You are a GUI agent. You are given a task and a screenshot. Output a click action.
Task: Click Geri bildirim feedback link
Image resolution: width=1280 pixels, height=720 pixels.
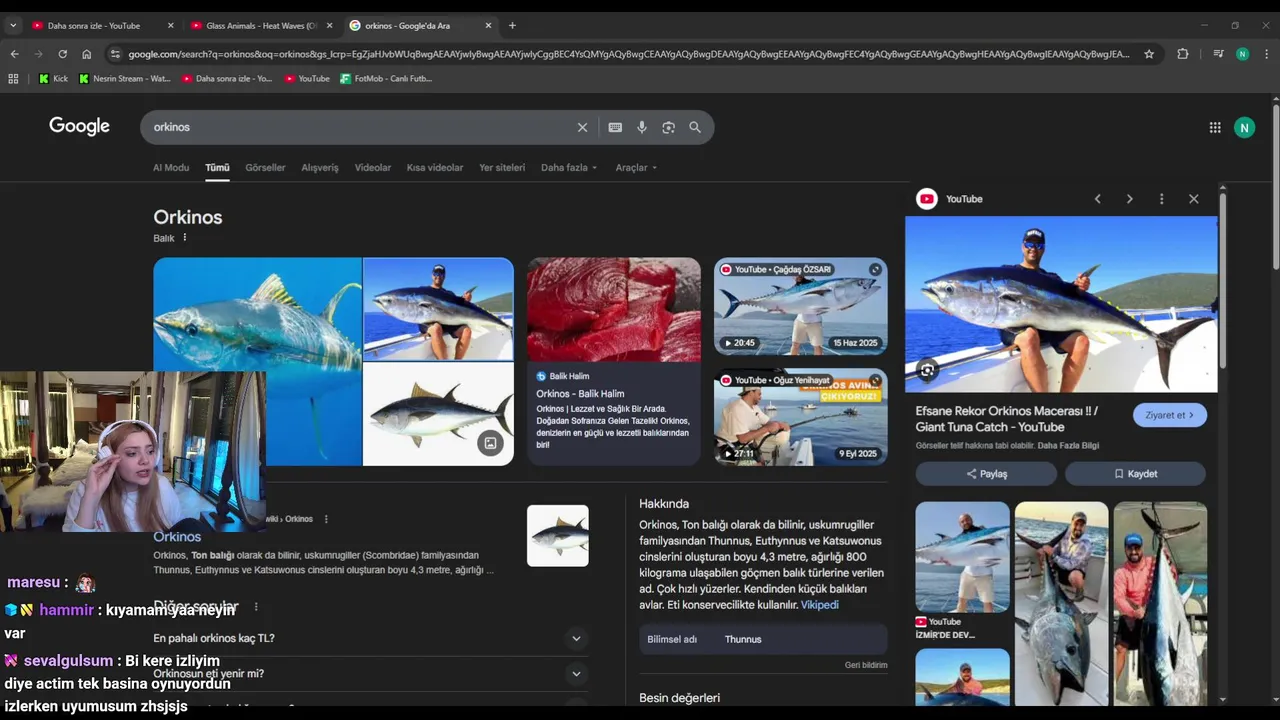pyautogui.click(x=866, y=665)
